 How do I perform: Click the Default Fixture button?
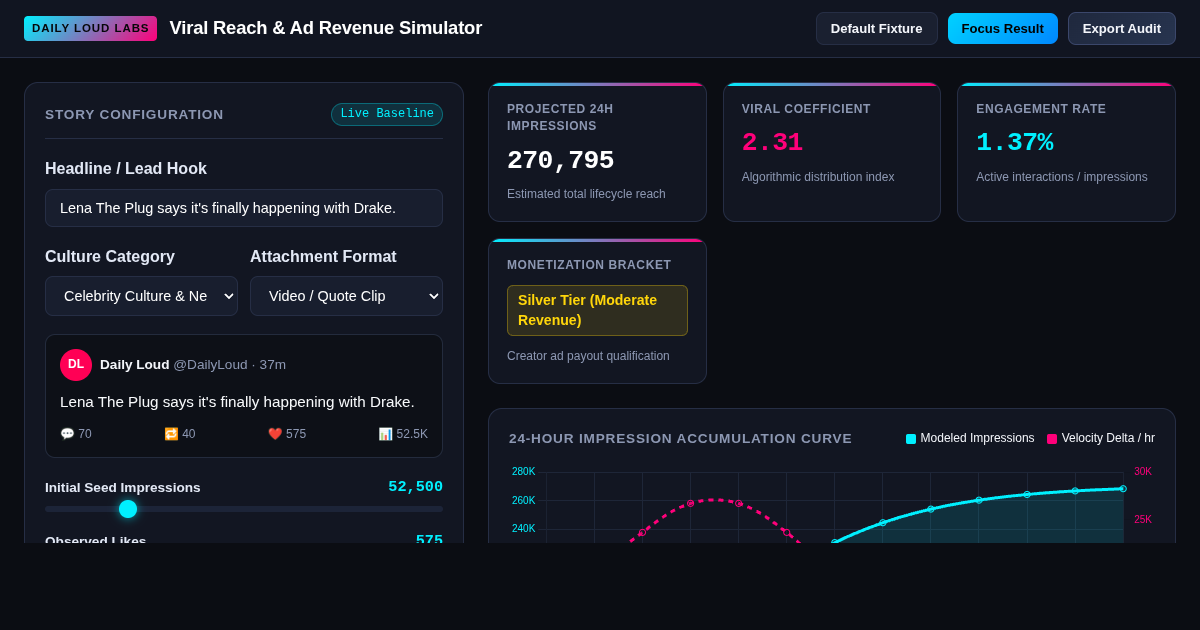[x=876, y=28]
